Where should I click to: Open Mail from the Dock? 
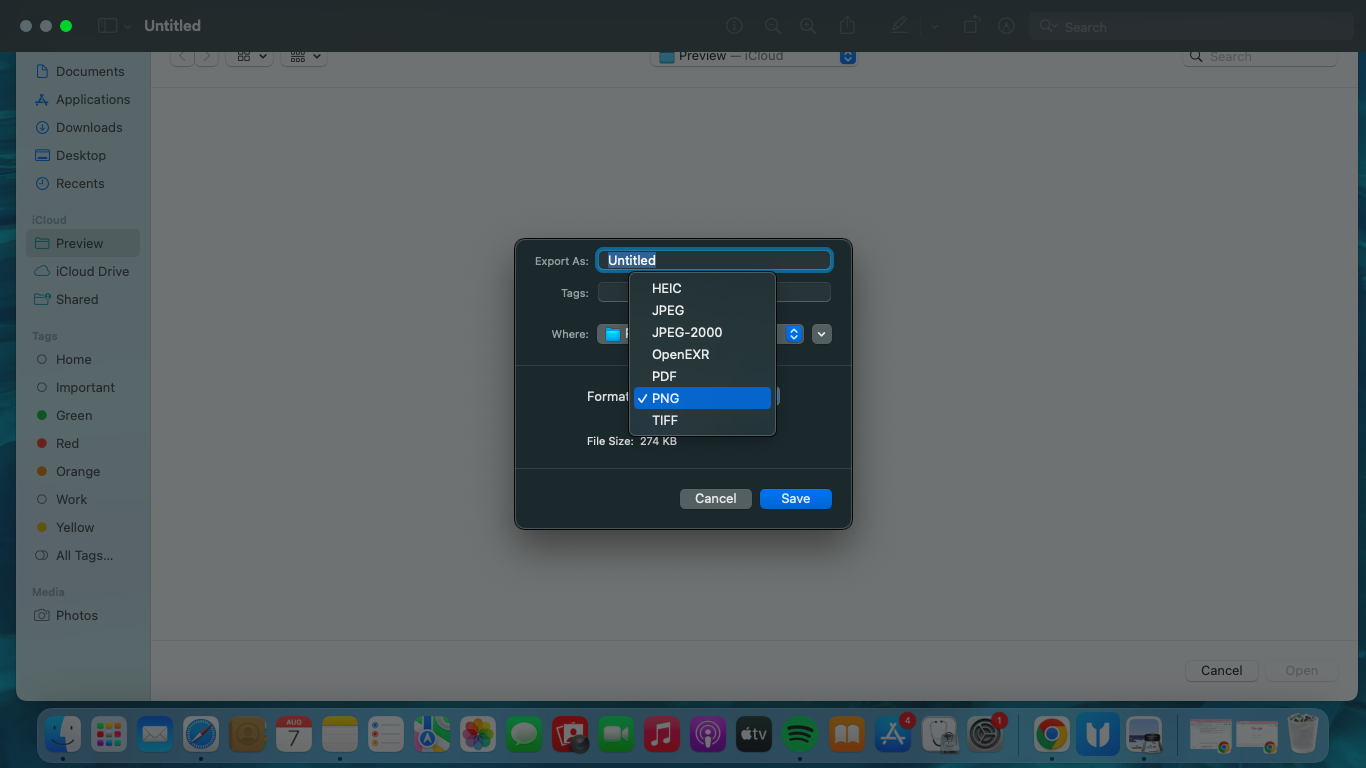(155, 735)
